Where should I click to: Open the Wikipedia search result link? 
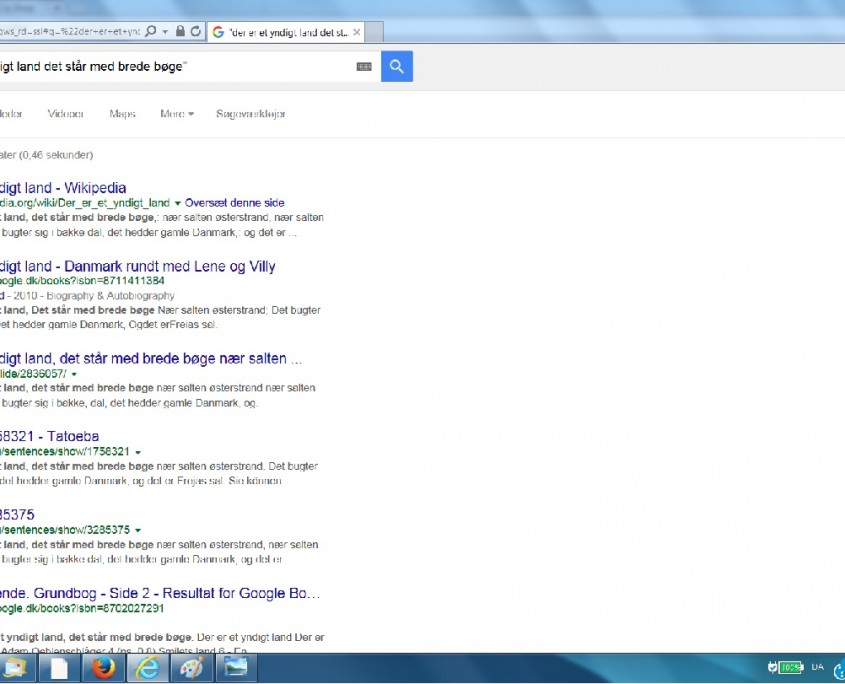(62, 187)
